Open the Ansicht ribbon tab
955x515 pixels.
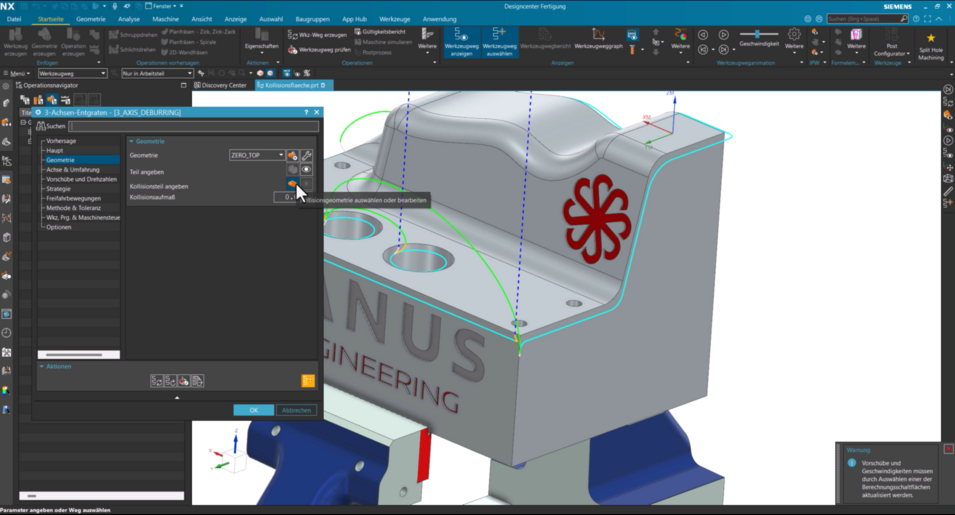point(202,19)
